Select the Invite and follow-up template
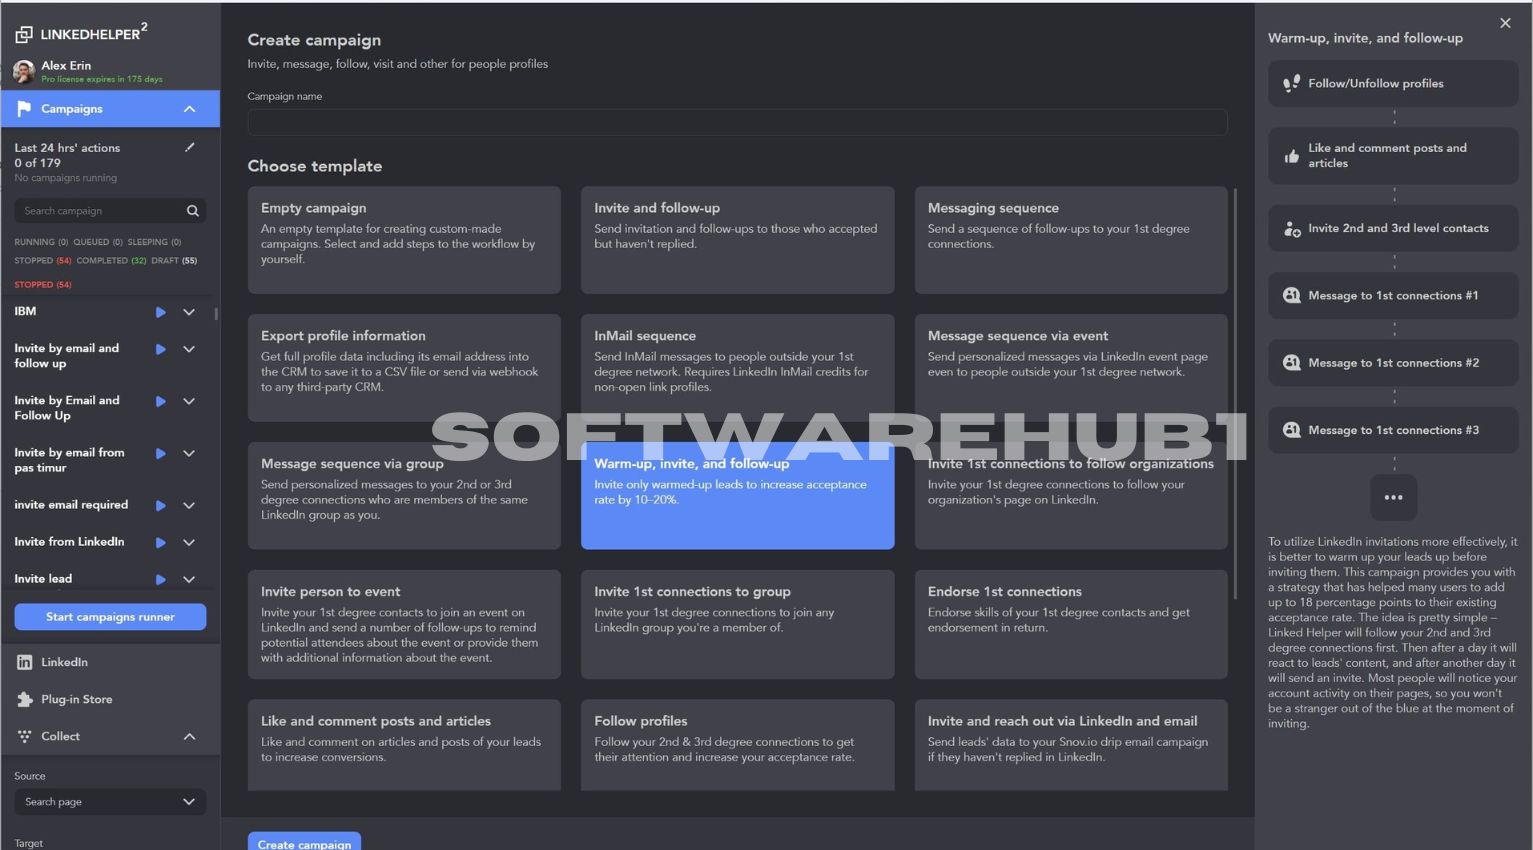Viewport: 1533px width, 850px height. tap(737, 240)
